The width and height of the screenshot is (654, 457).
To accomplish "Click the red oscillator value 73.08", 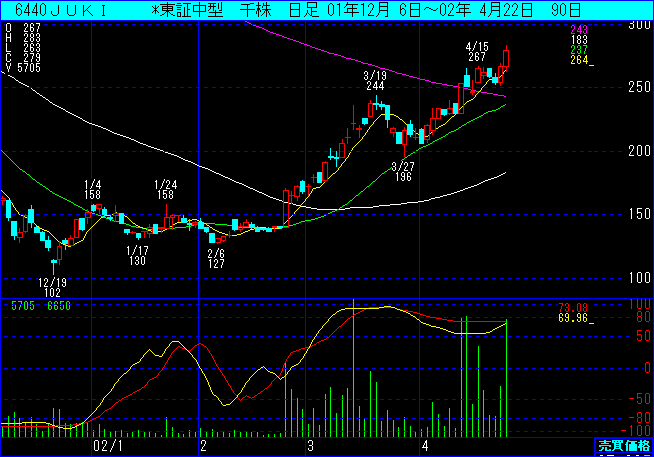I will [573, 308].
